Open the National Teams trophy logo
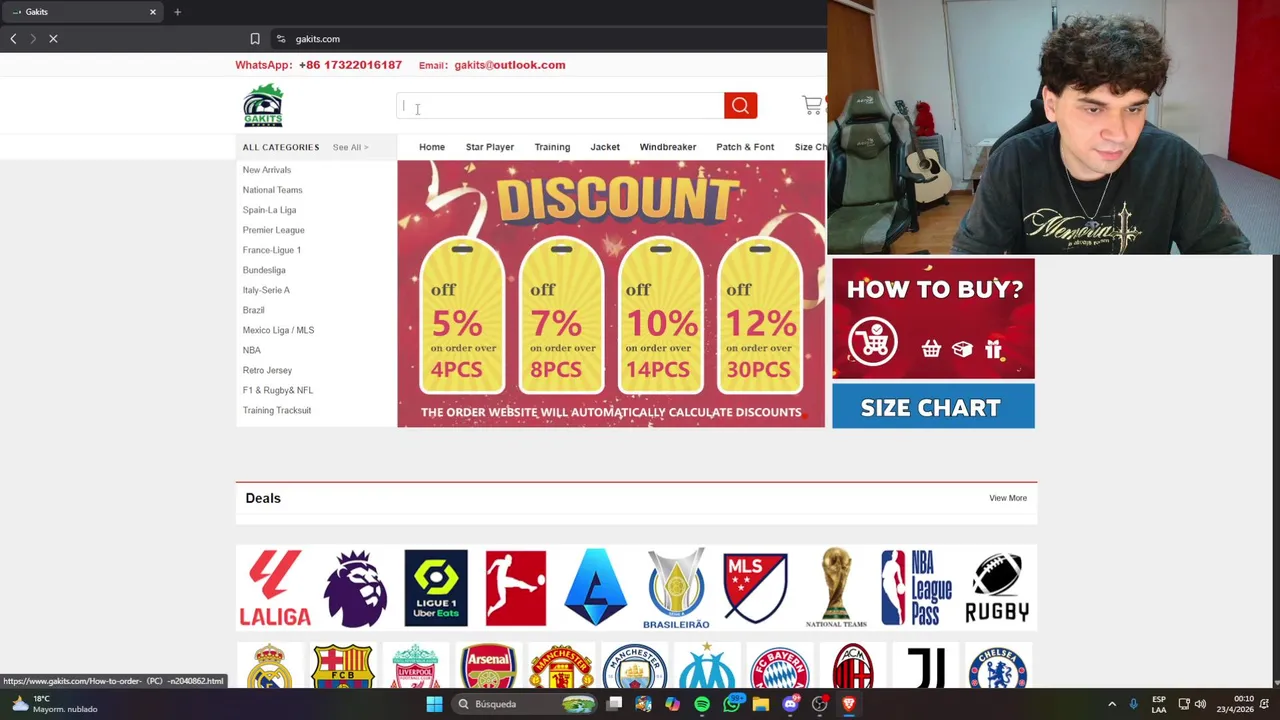The height and width of the screenshot is (720, 1280). coord(837,588)
